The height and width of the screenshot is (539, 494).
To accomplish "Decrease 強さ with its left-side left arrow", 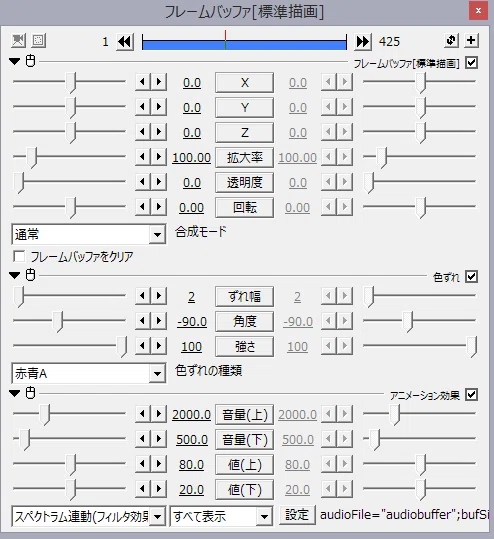I will pyautogui.click(x=143, y=345).
